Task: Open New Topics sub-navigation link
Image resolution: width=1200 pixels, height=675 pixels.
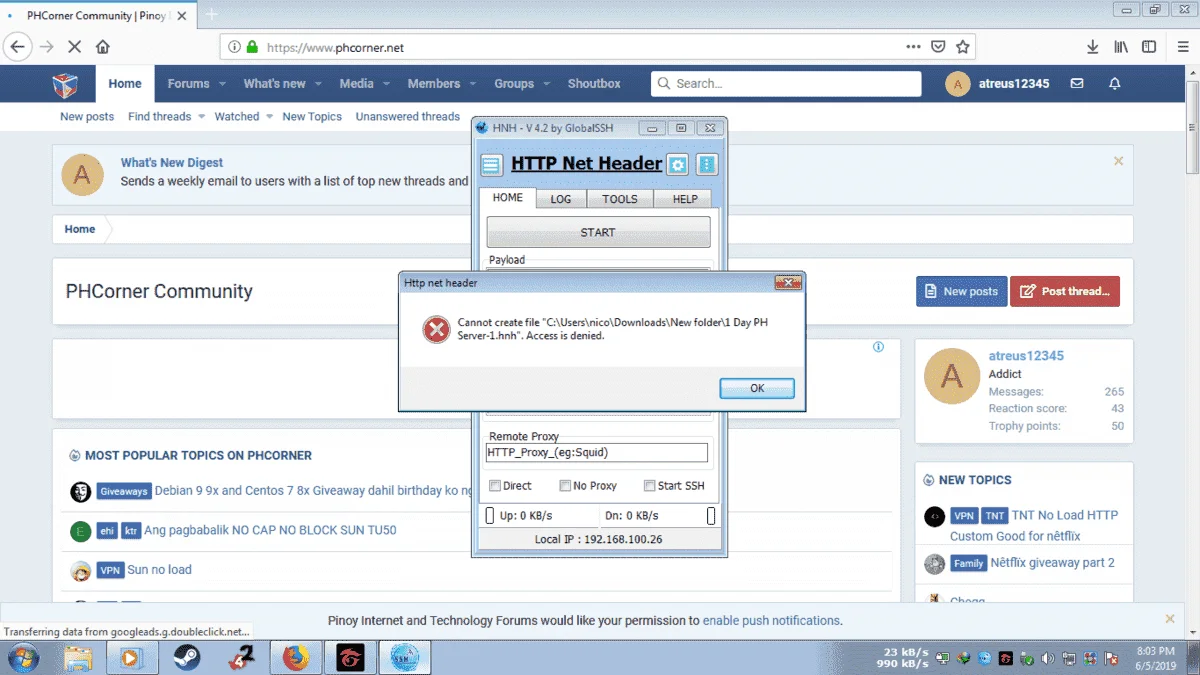Action: pos(312,117)
